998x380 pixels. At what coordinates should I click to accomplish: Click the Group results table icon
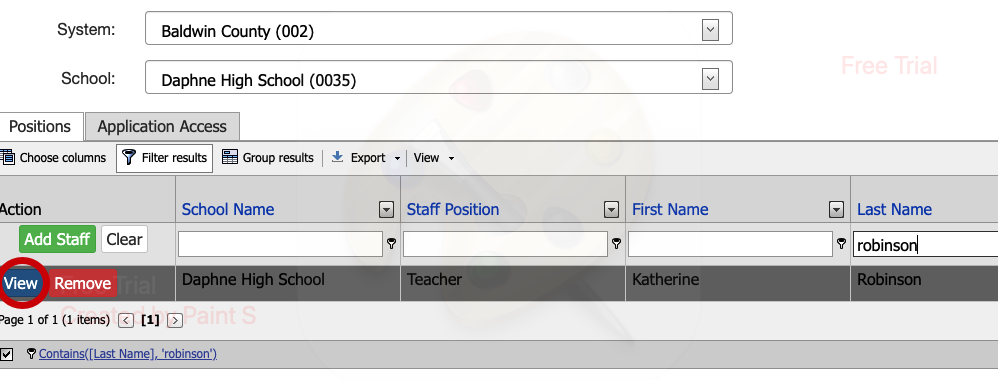(x=230, y=157)
